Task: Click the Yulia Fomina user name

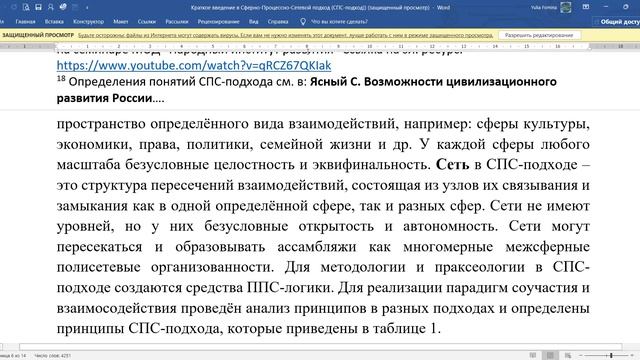Action: click(544, 7)
